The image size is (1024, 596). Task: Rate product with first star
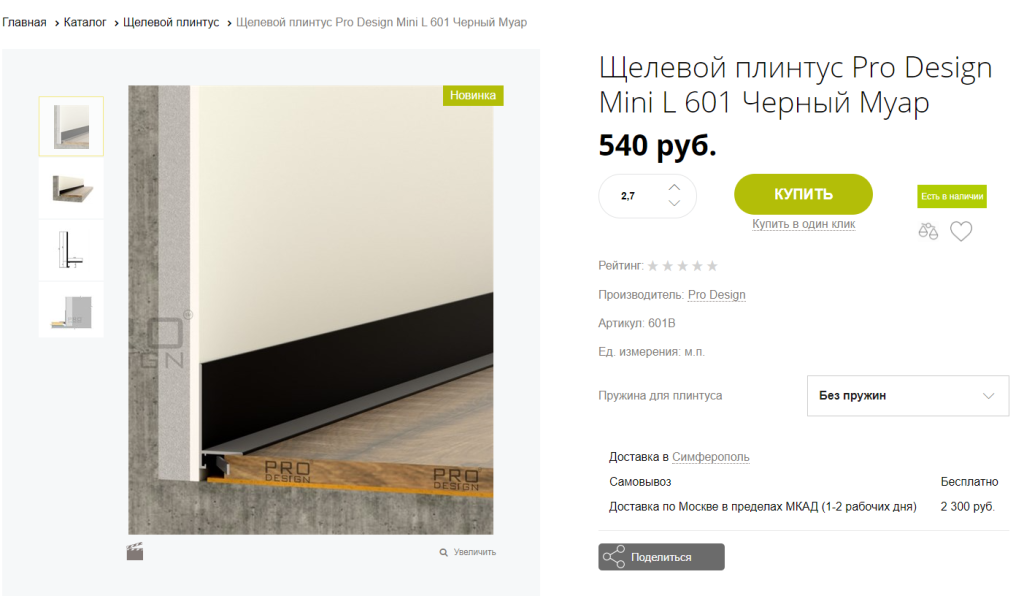(x=652, y=266)
